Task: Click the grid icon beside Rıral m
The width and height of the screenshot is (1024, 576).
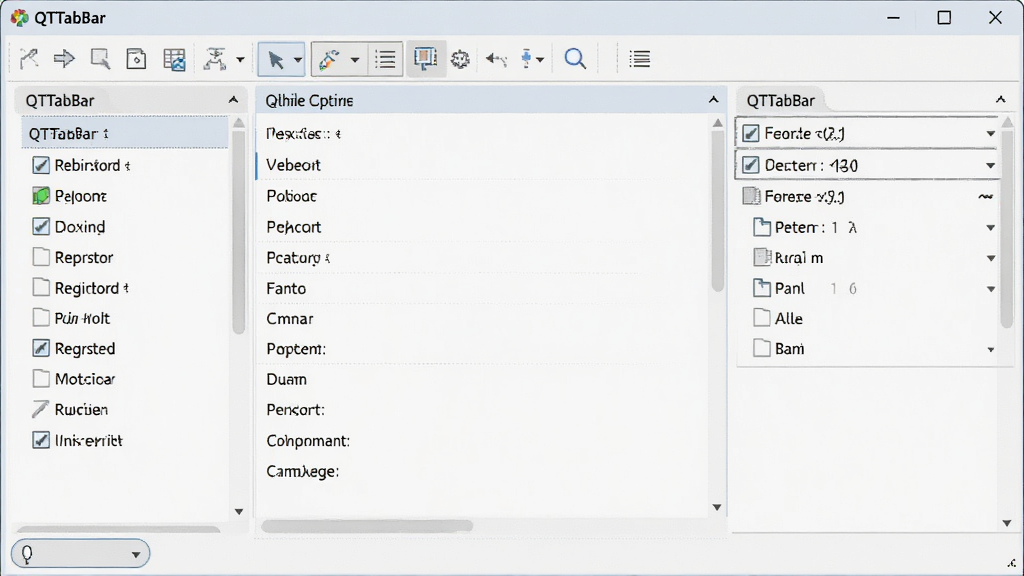Action: coord(761,257)
